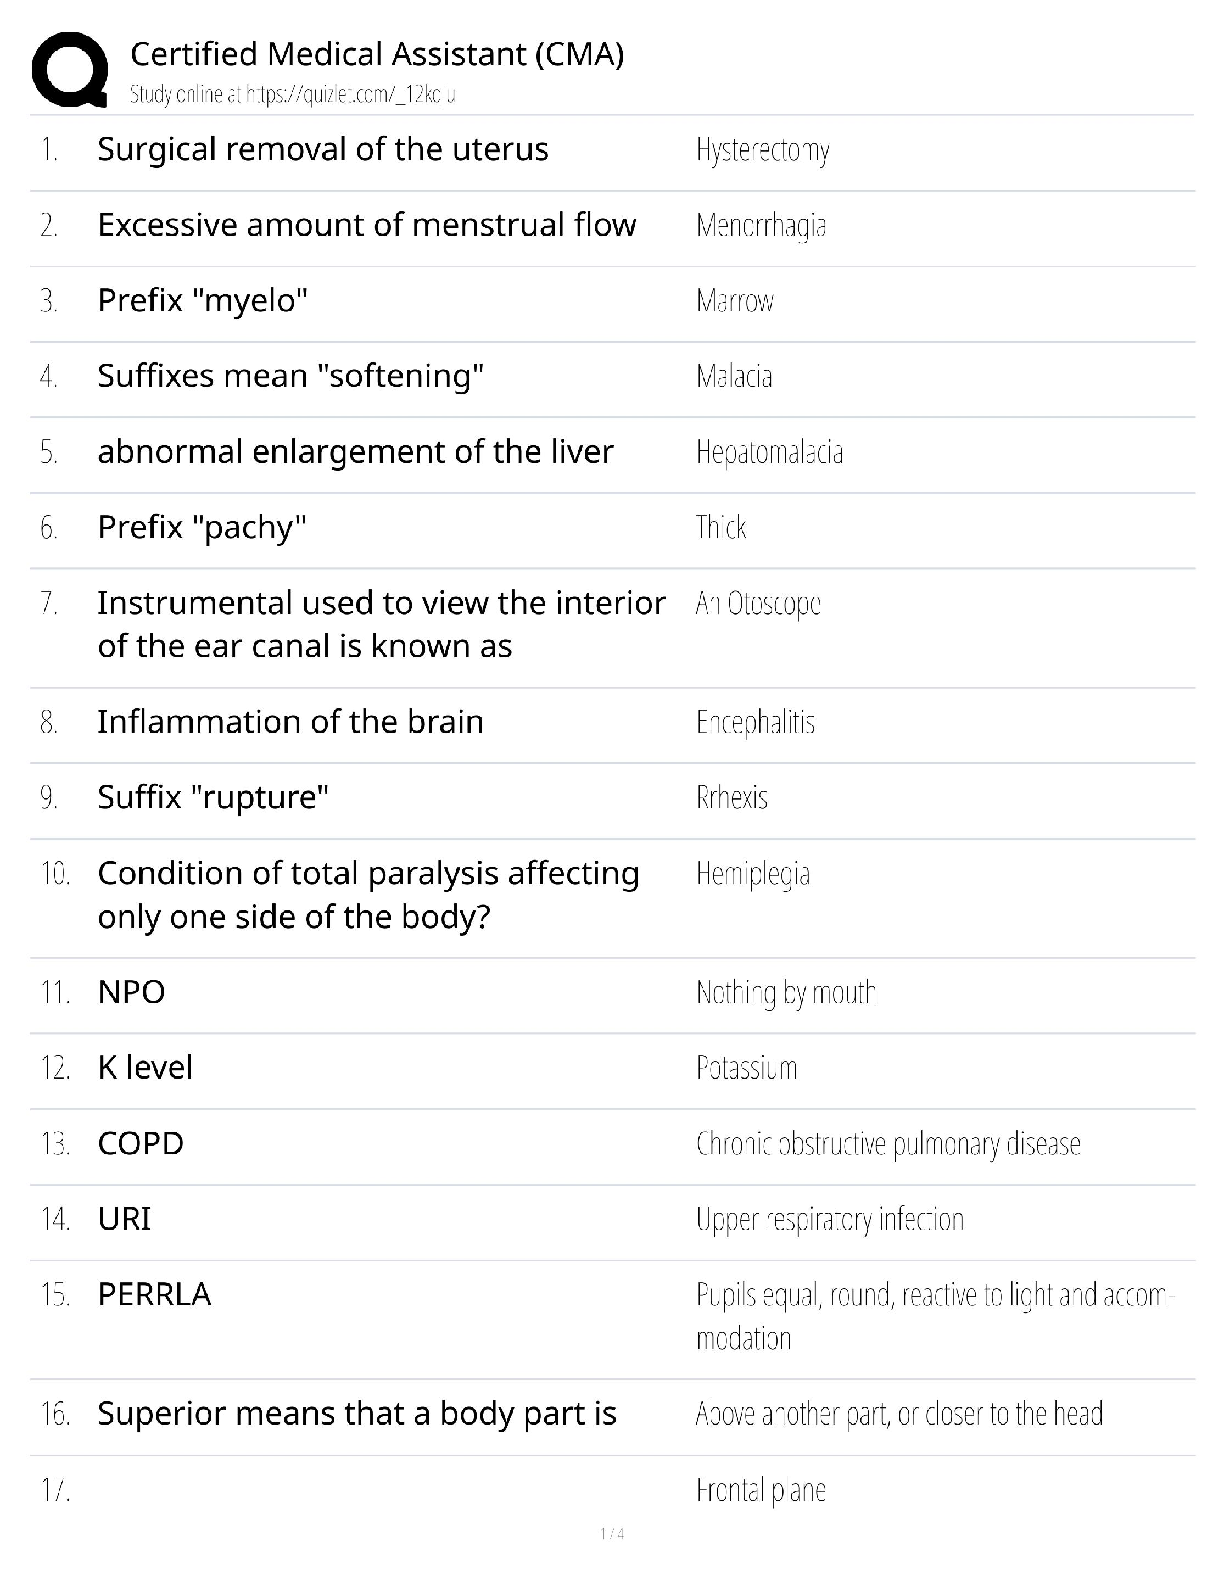1224x1584 pixels.
Task: Select the Prefix "pachy" term
Action: pyautogui.click(x=201, y=527)
